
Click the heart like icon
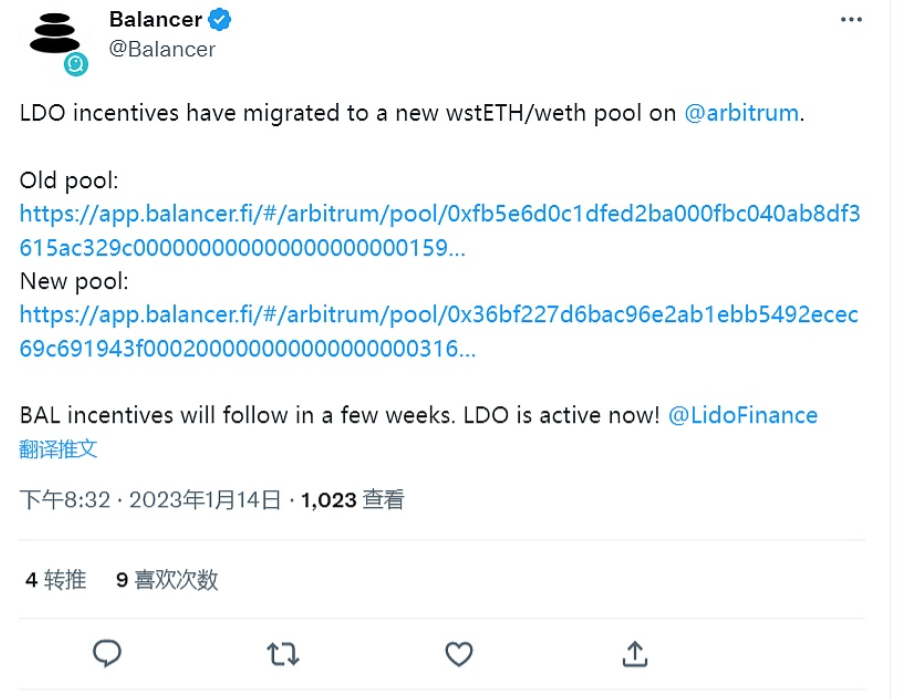(x=459, y=654)
